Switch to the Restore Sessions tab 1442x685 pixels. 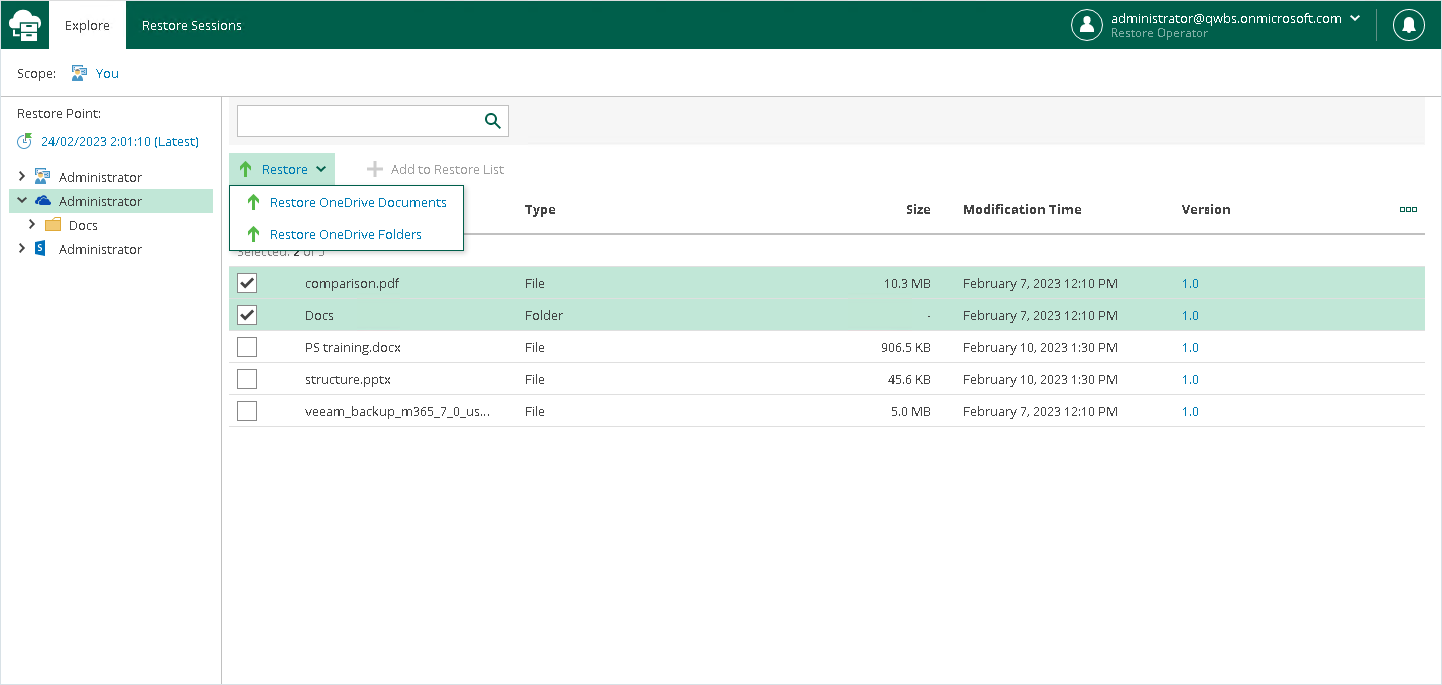192,25
